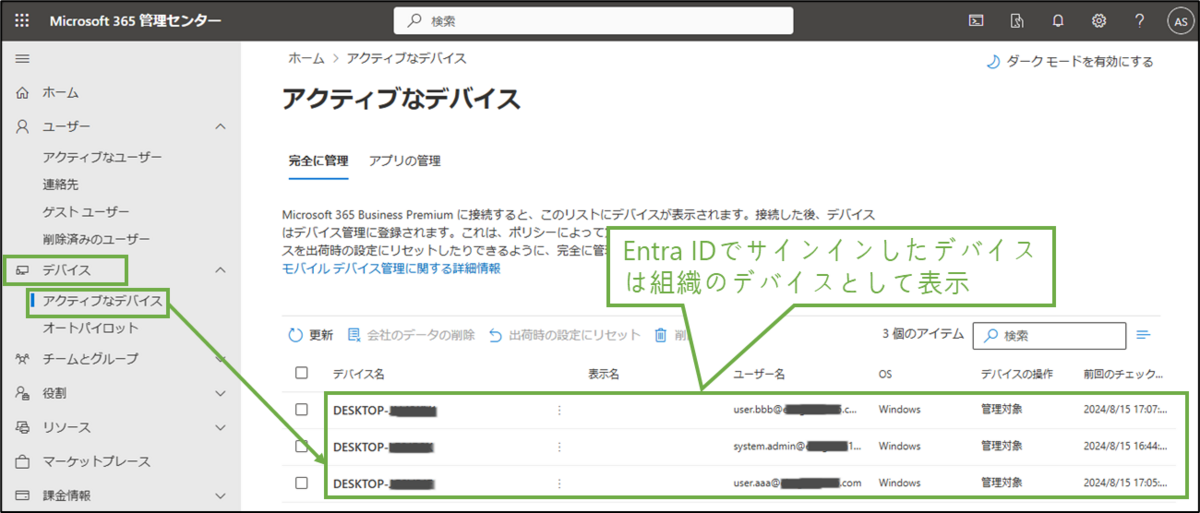This screenshot has height=513, width=1200.
Task: Toggle the select-all devices checkbox
Action: pos(302,373)
